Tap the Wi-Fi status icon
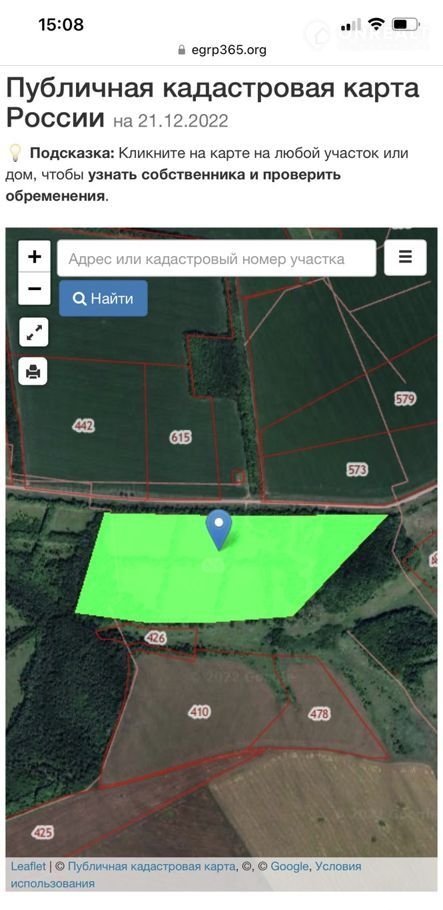This screenshot has height=910, width=443. coord(377,24)
